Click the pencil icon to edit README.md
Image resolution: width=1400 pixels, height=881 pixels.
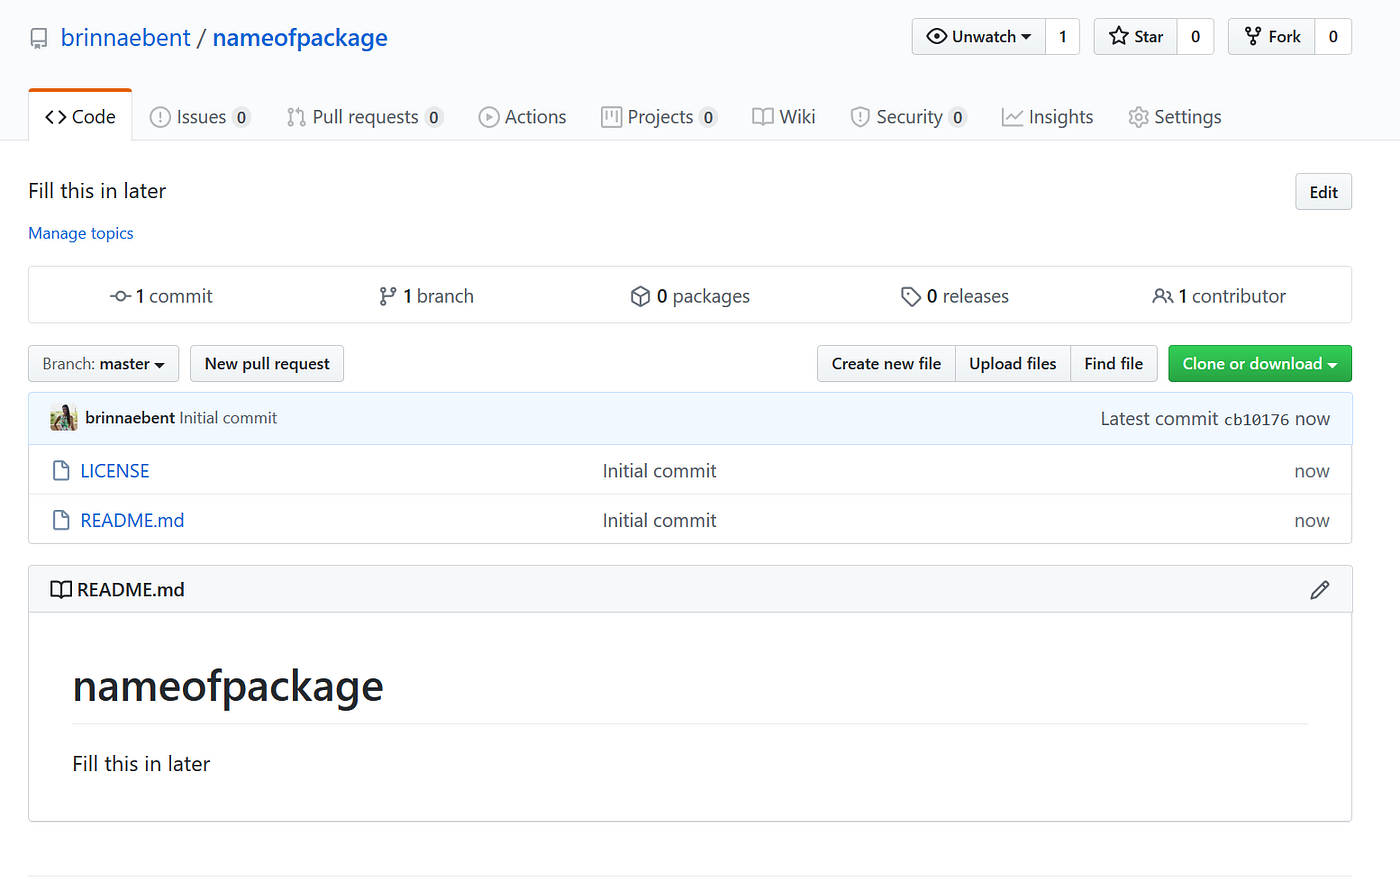(x=1320, y=590)
